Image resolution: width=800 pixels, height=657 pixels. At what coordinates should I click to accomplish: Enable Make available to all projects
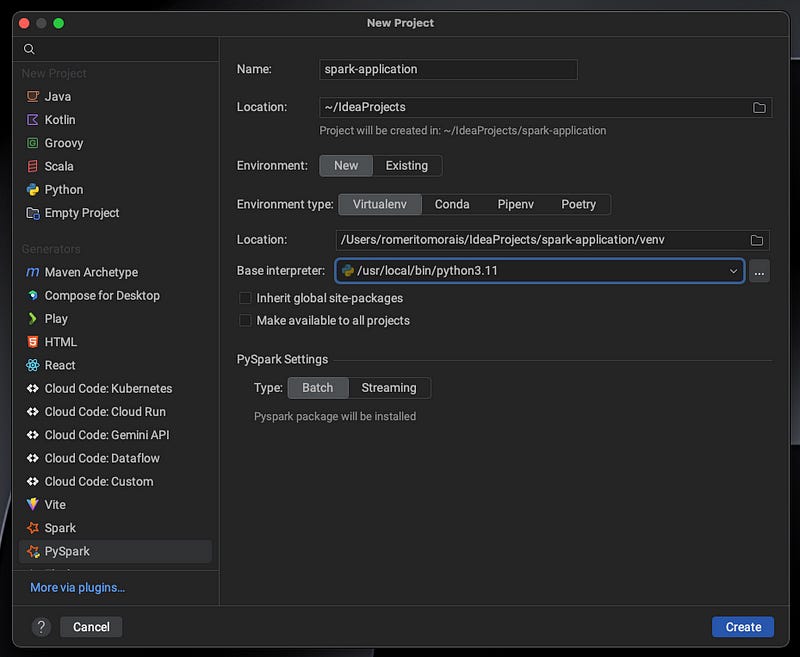pos(245,320)
